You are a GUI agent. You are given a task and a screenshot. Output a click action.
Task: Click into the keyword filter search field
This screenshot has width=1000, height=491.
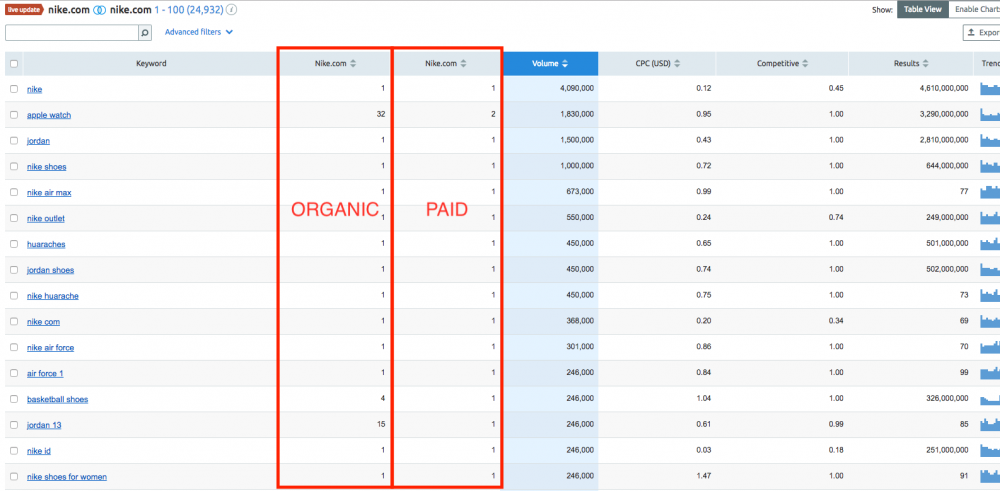[70, 33]
